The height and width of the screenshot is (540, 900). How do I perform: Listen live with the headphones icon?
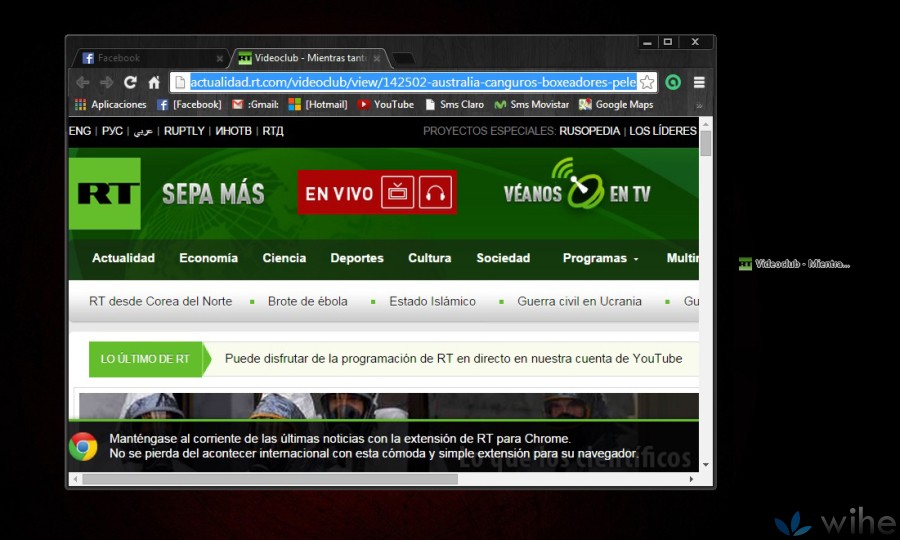pyautogui.click(x=435, y=192)
